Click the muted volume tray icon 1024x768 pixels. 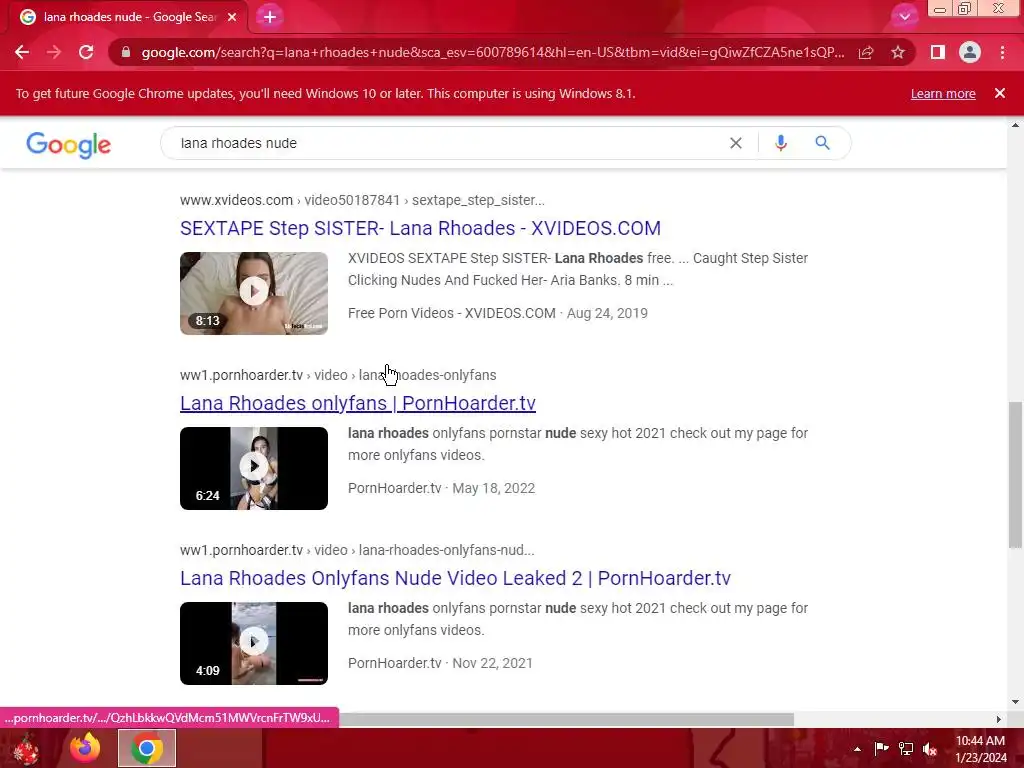pos(930,749)
